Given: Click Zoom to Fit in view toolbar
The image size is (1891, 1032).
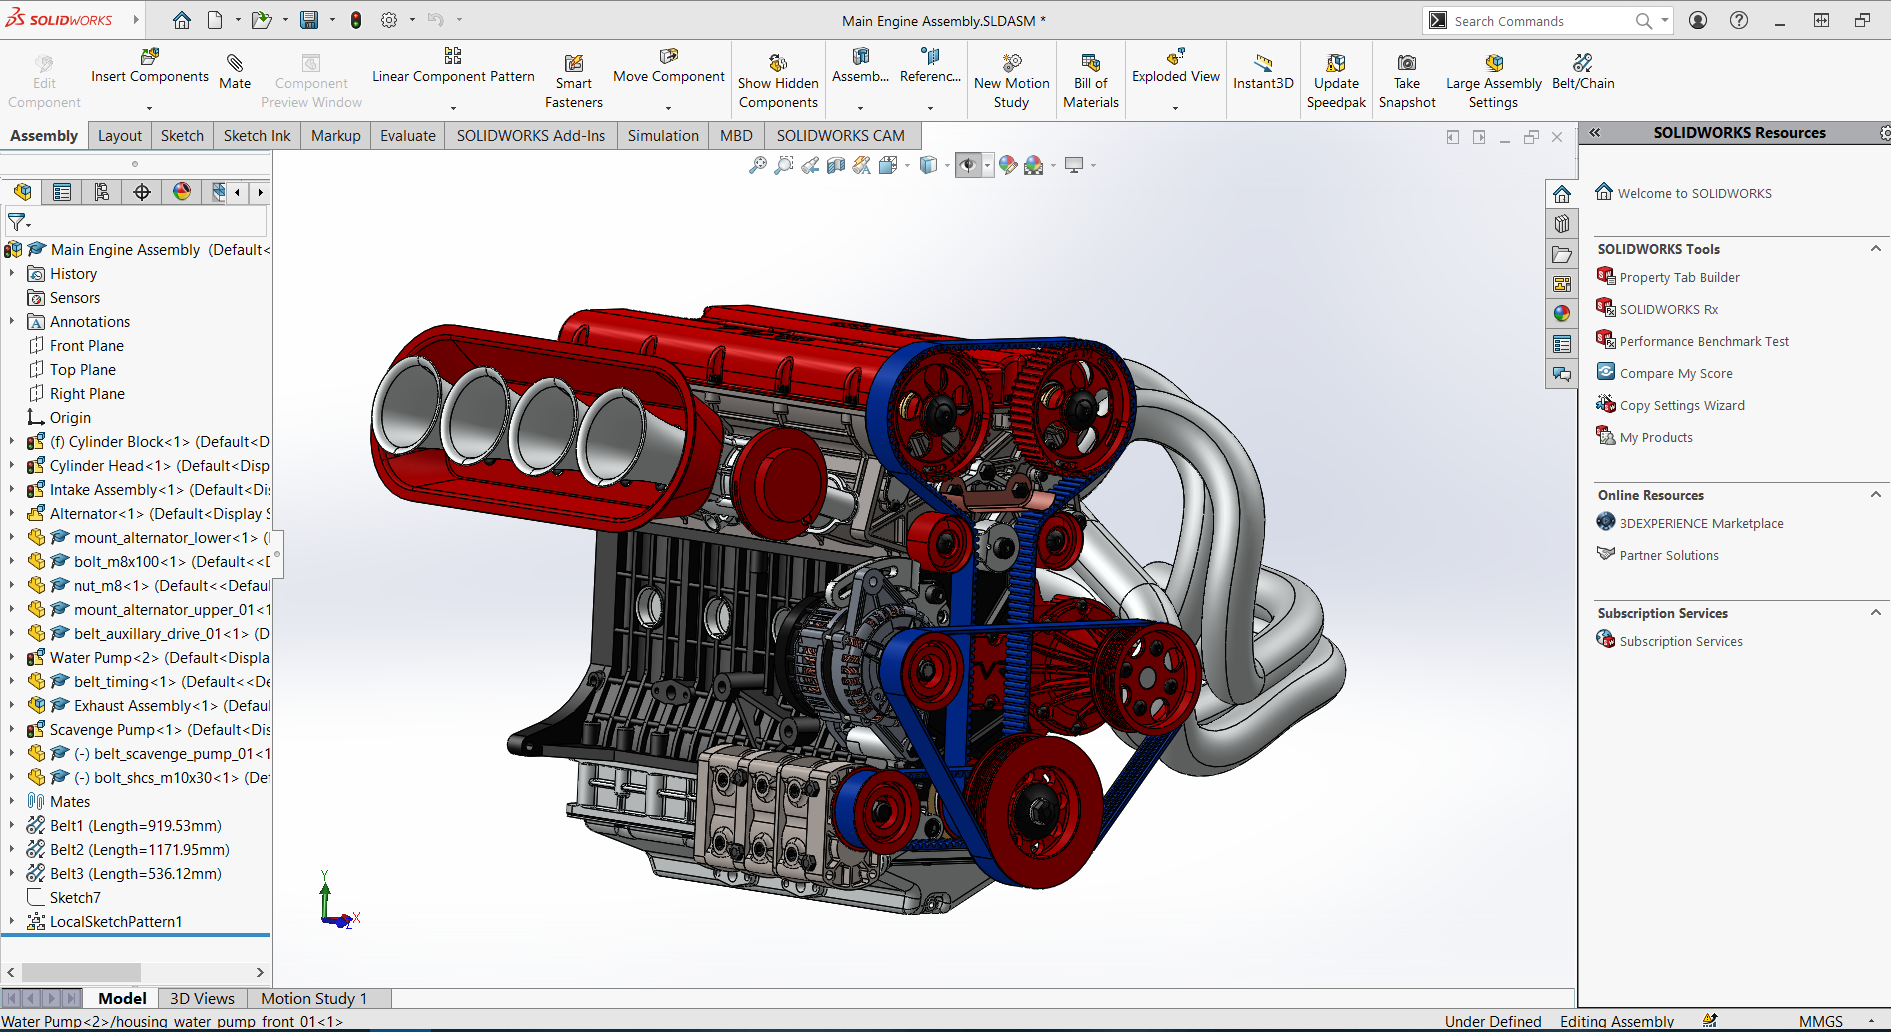Looking at the screenshot, I should pyautogui.click(x=758, y=165).
